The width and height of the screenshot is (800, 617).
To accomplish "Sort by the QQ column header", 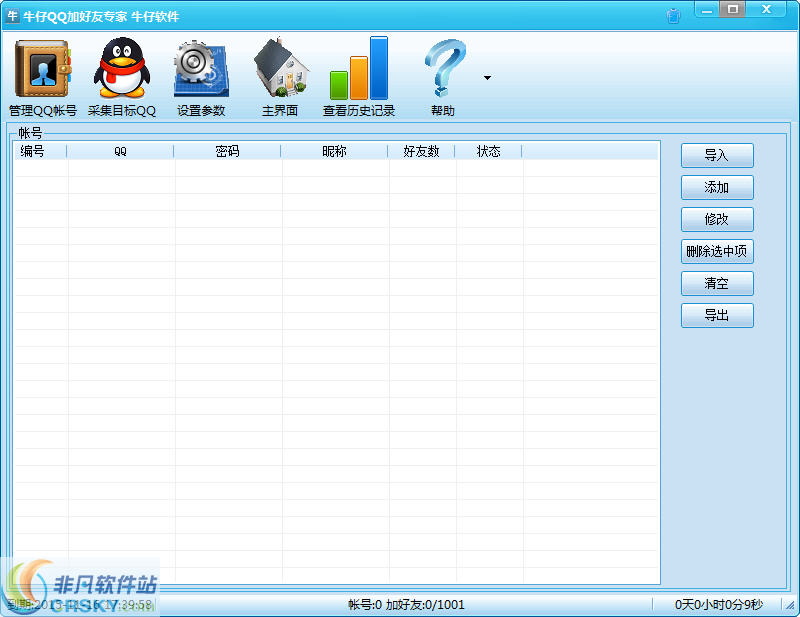I will pos(120,151).
